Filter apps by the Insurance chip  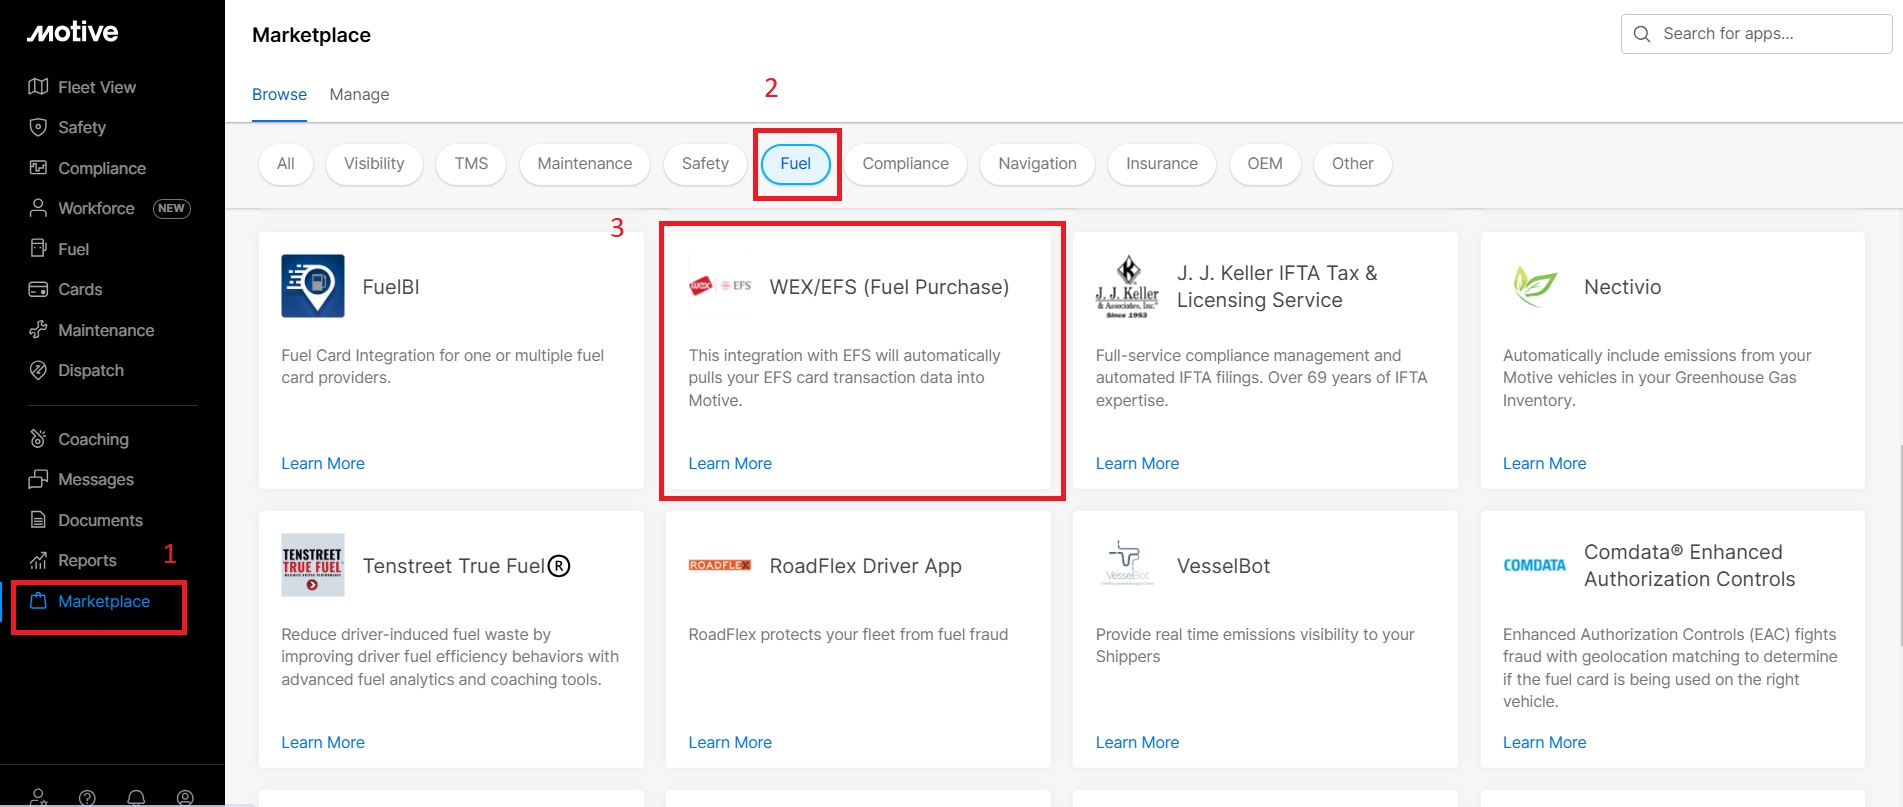tap(1161, 164)
